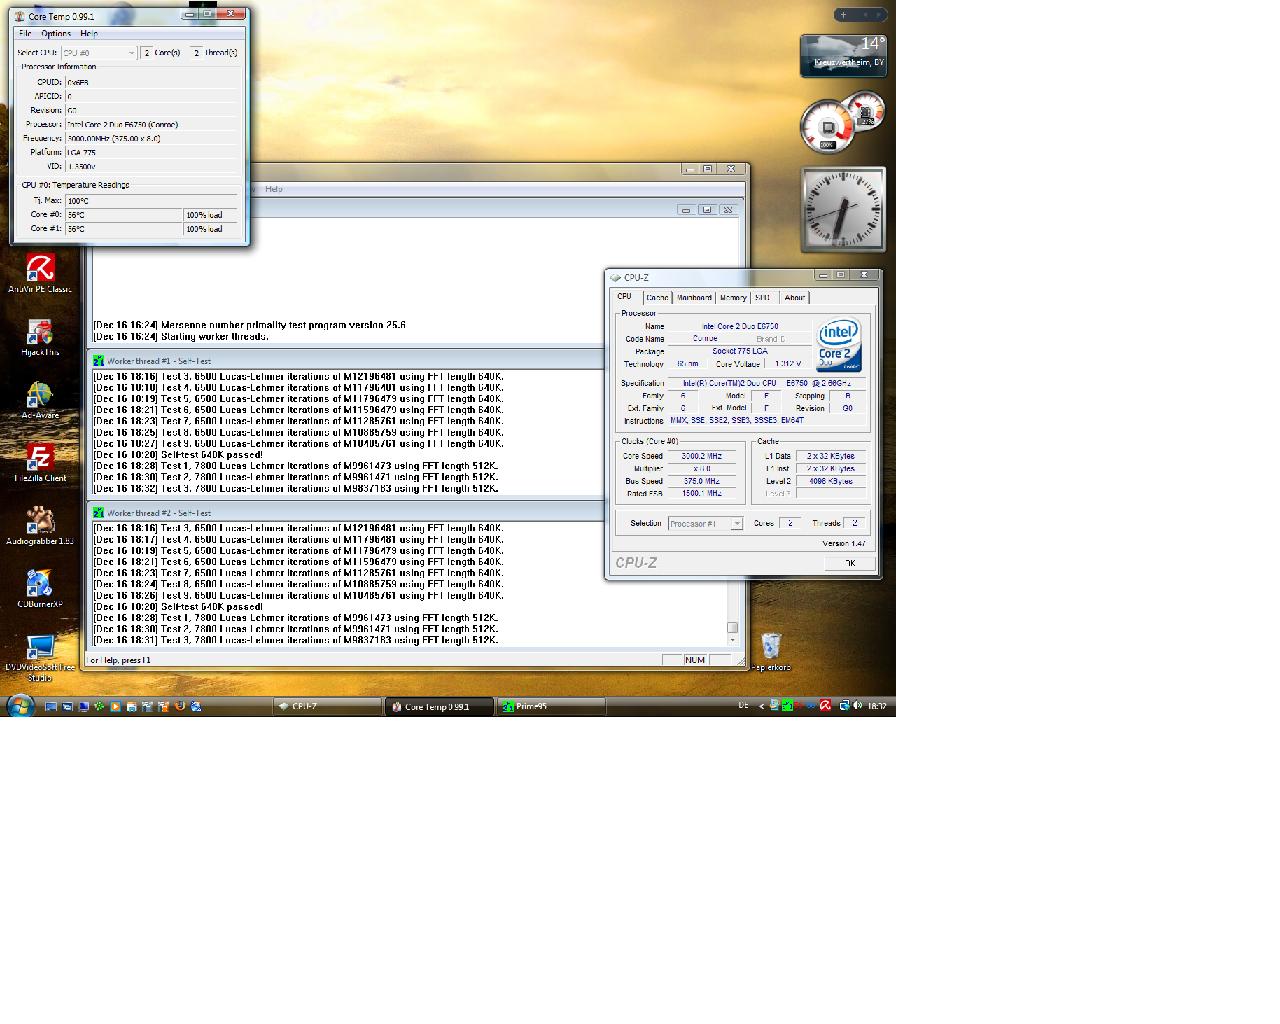Switch to the Cache tab in CPU-Z
The image size is (1280, 1024).
(x=657, y=297)
